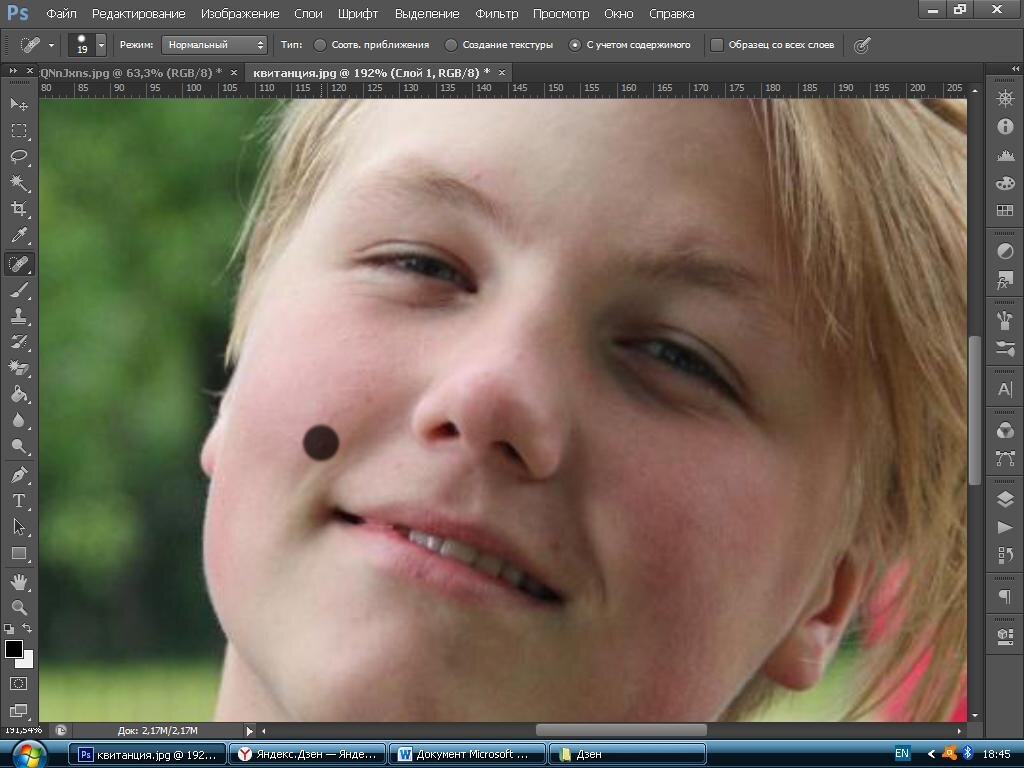Select the Eraser tool

(18, 368)
